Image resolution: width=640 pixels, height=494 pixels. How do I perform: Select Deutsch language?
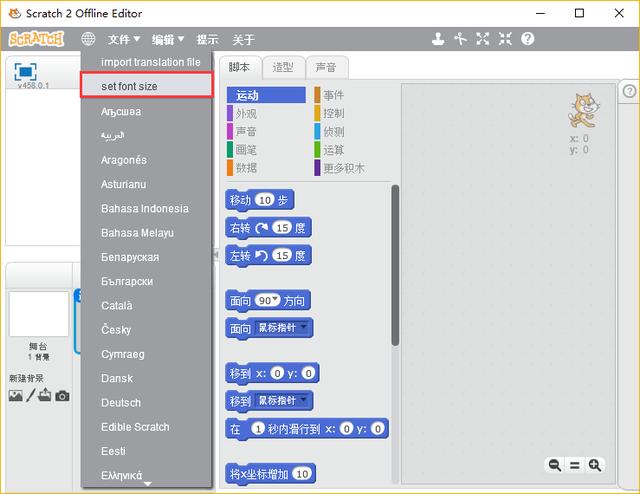point(147,403)
